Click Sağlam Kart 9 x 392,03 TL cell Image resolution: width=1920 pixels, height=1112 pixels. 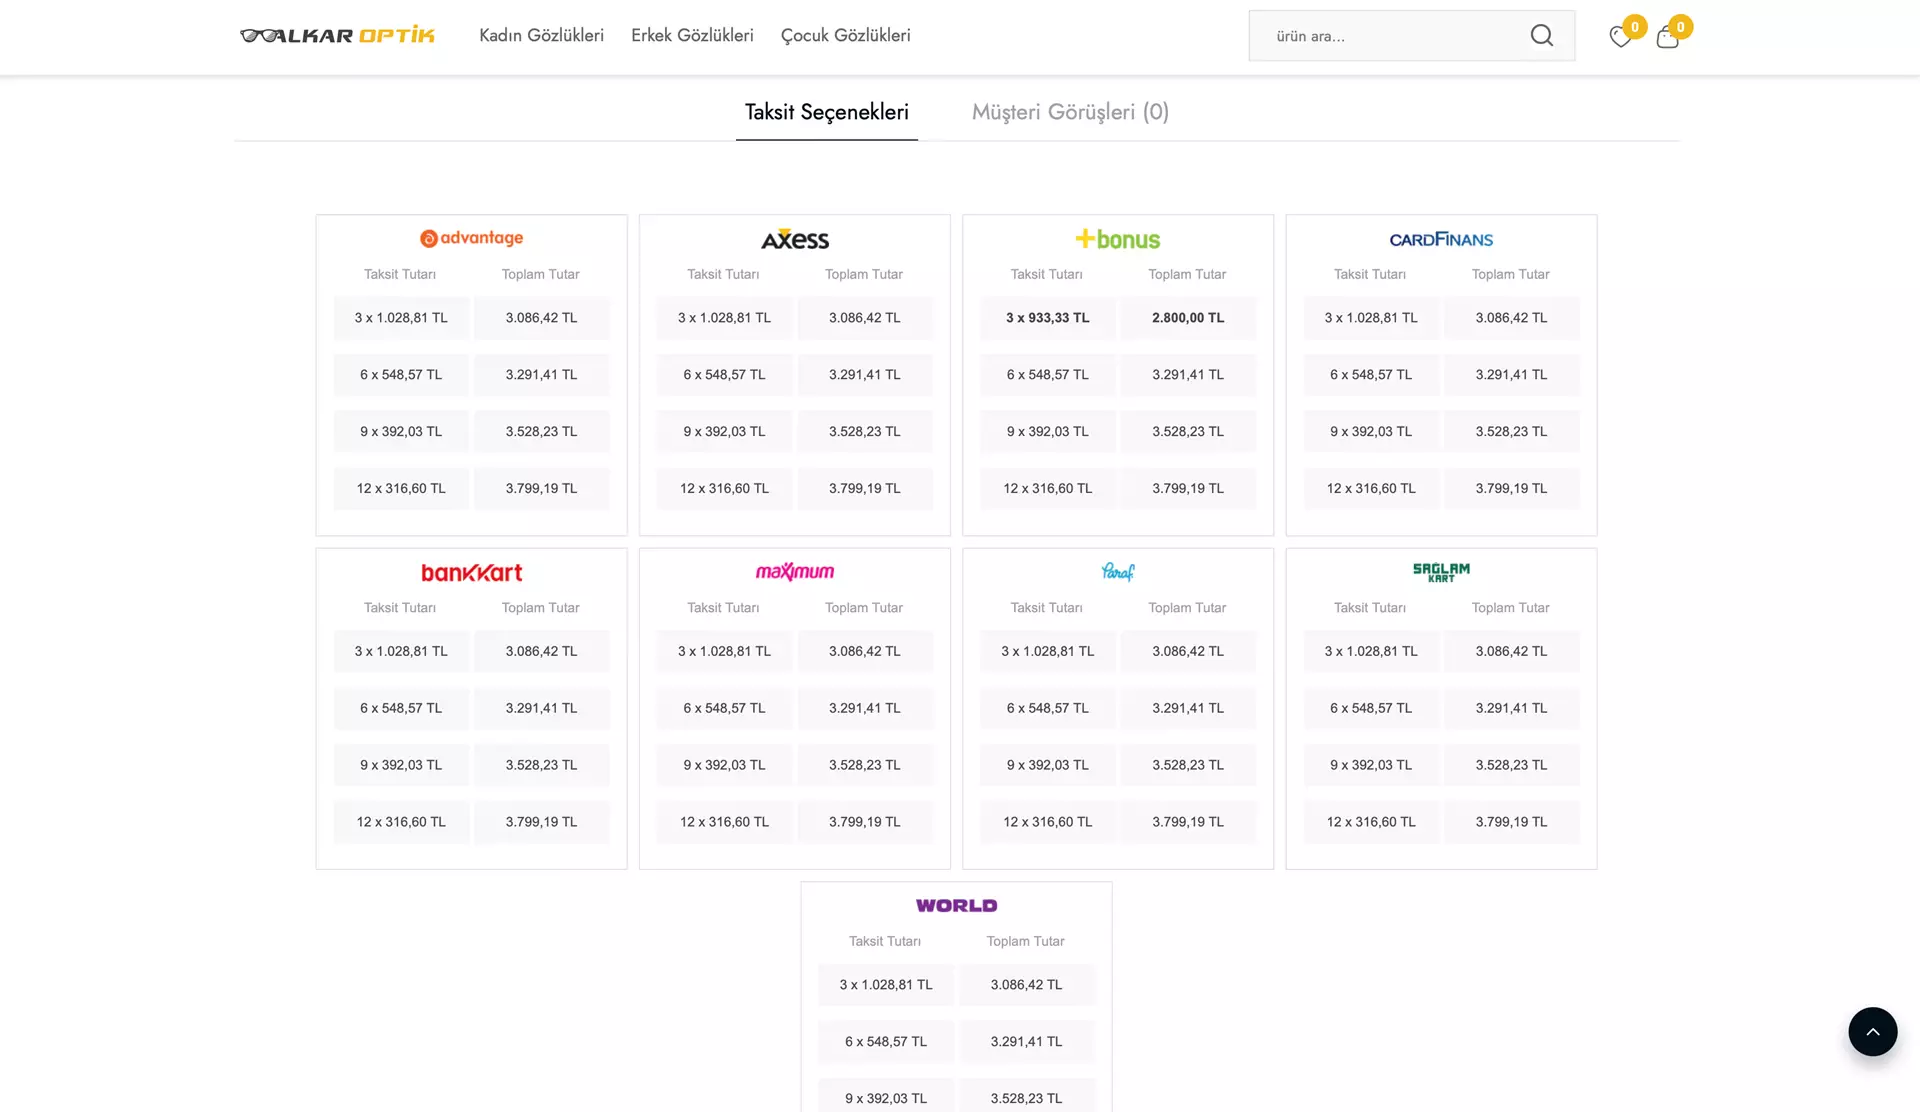1371,765
